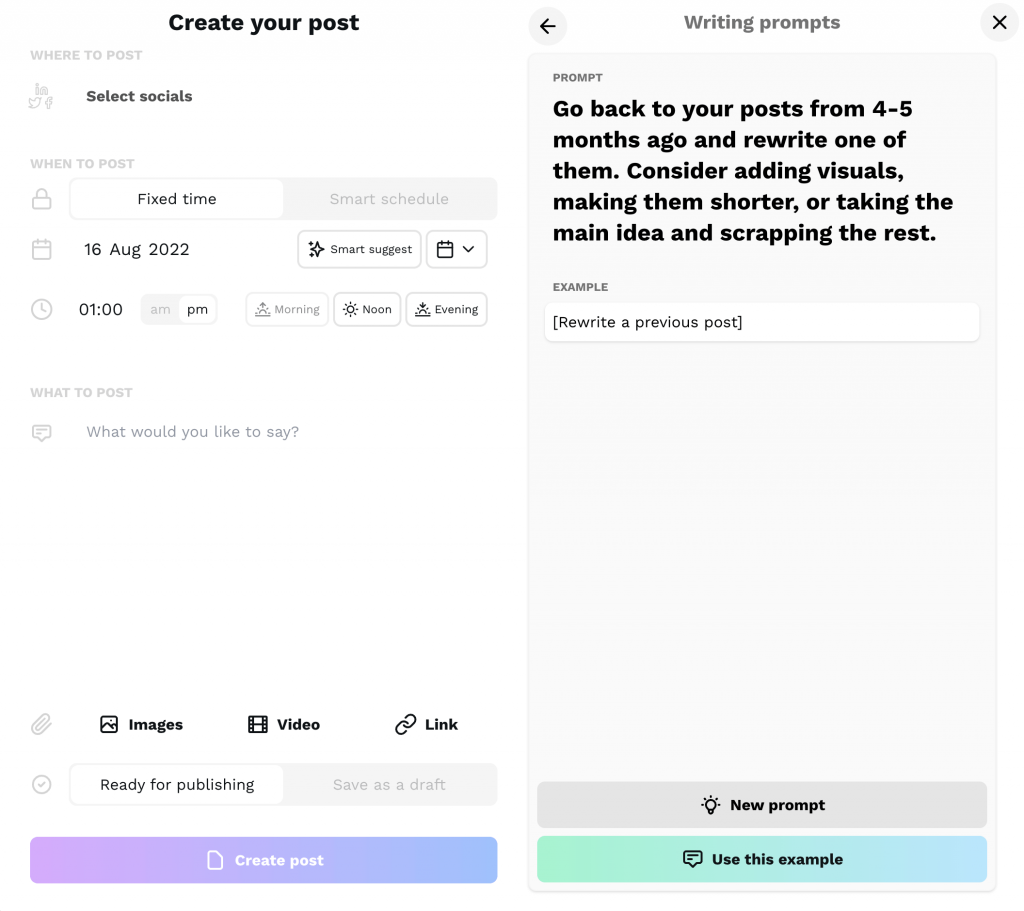Click the lock icon beside Fixed time
The image size is (1024, 911).
click(x=42, y=200)
